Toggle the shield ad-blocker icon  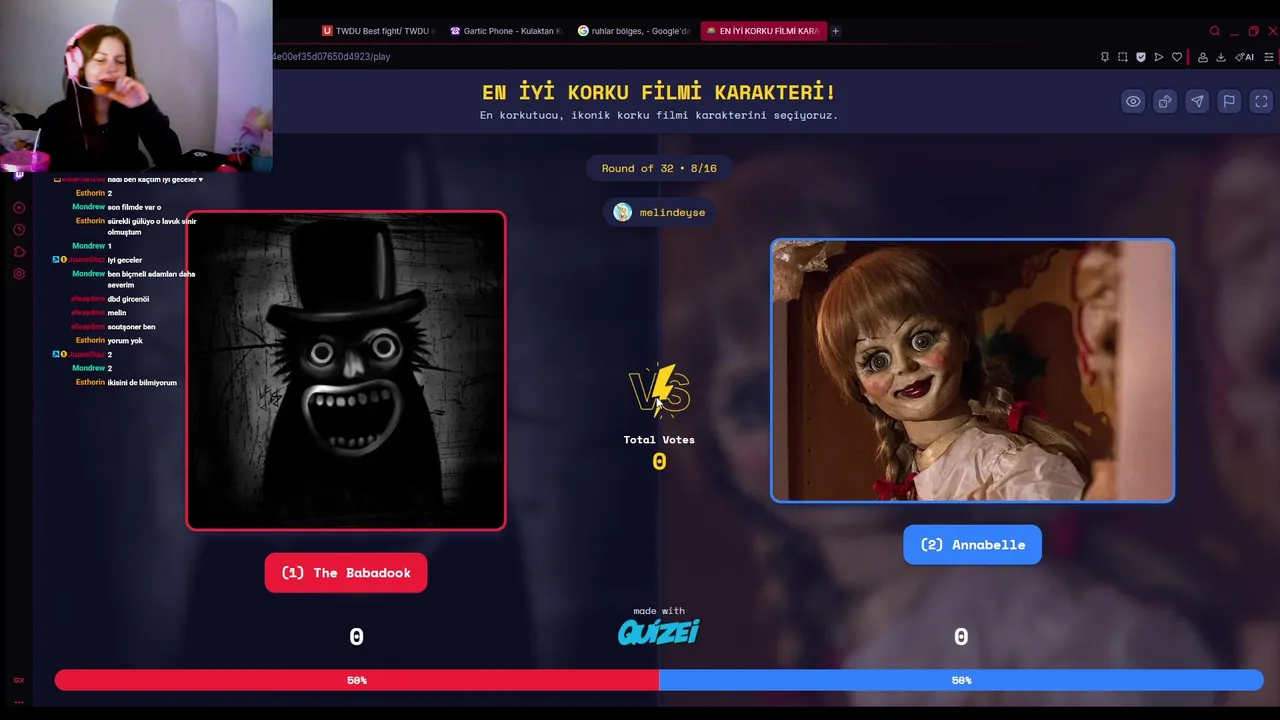click(x=1141, y=57)
